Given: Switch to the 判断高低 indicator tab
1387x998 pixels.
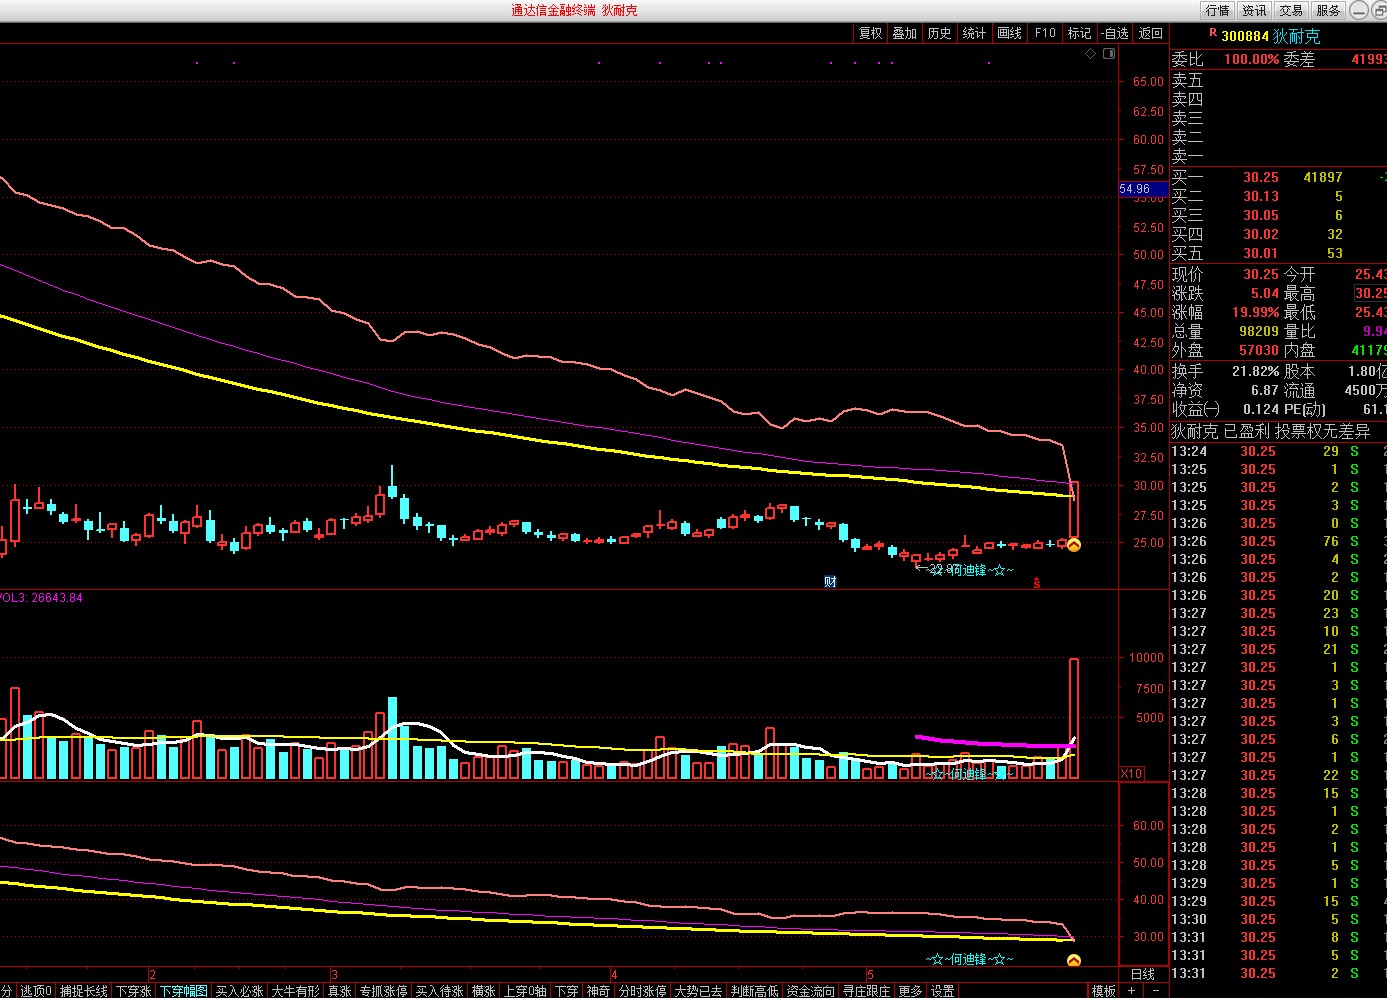Looking at the screenshot, I should pyautogui.click(x=754, y=991).
